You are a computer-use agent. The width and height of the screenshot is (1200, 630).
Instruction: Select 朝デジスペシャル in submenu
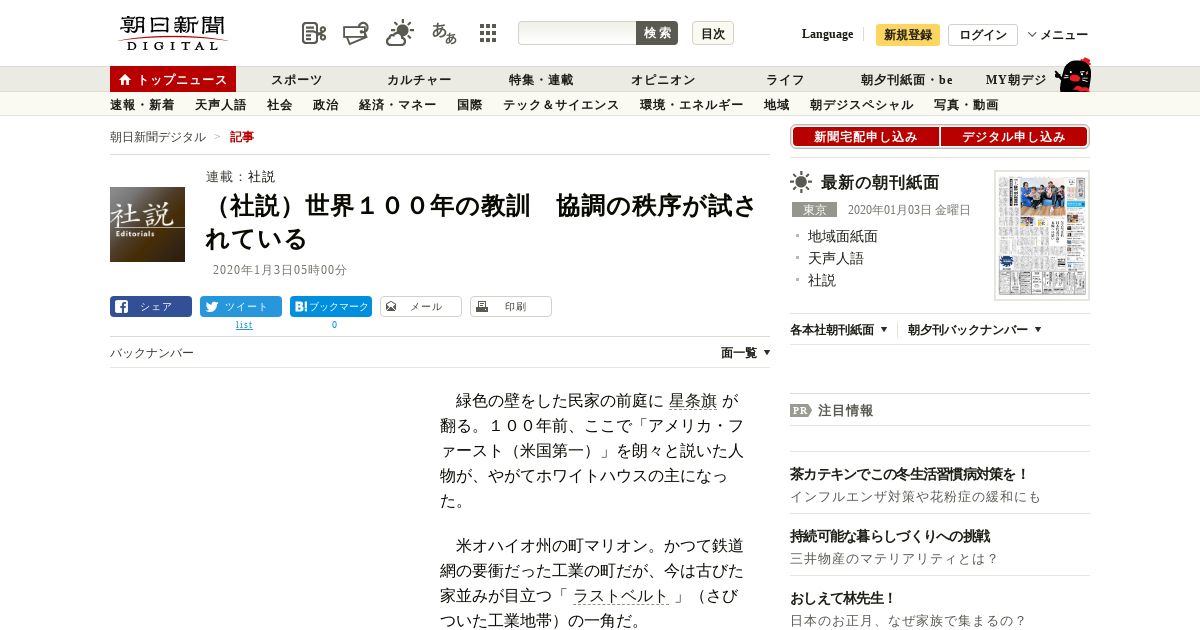(861, 105)
